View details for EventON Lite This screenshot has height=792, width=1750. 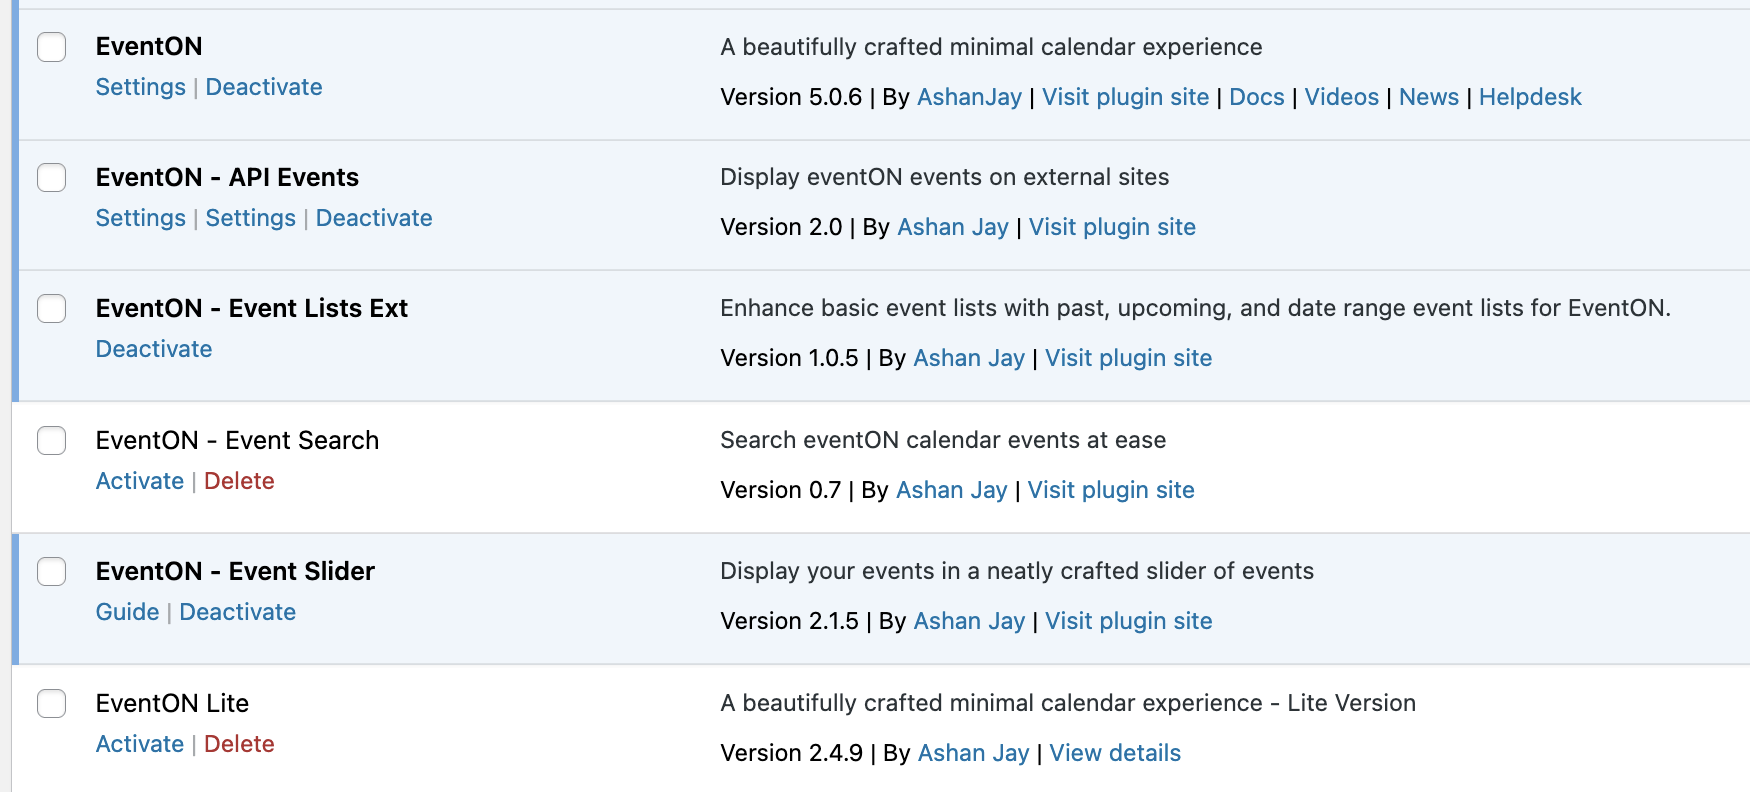pyautogui.click(x=1114, y=754)
